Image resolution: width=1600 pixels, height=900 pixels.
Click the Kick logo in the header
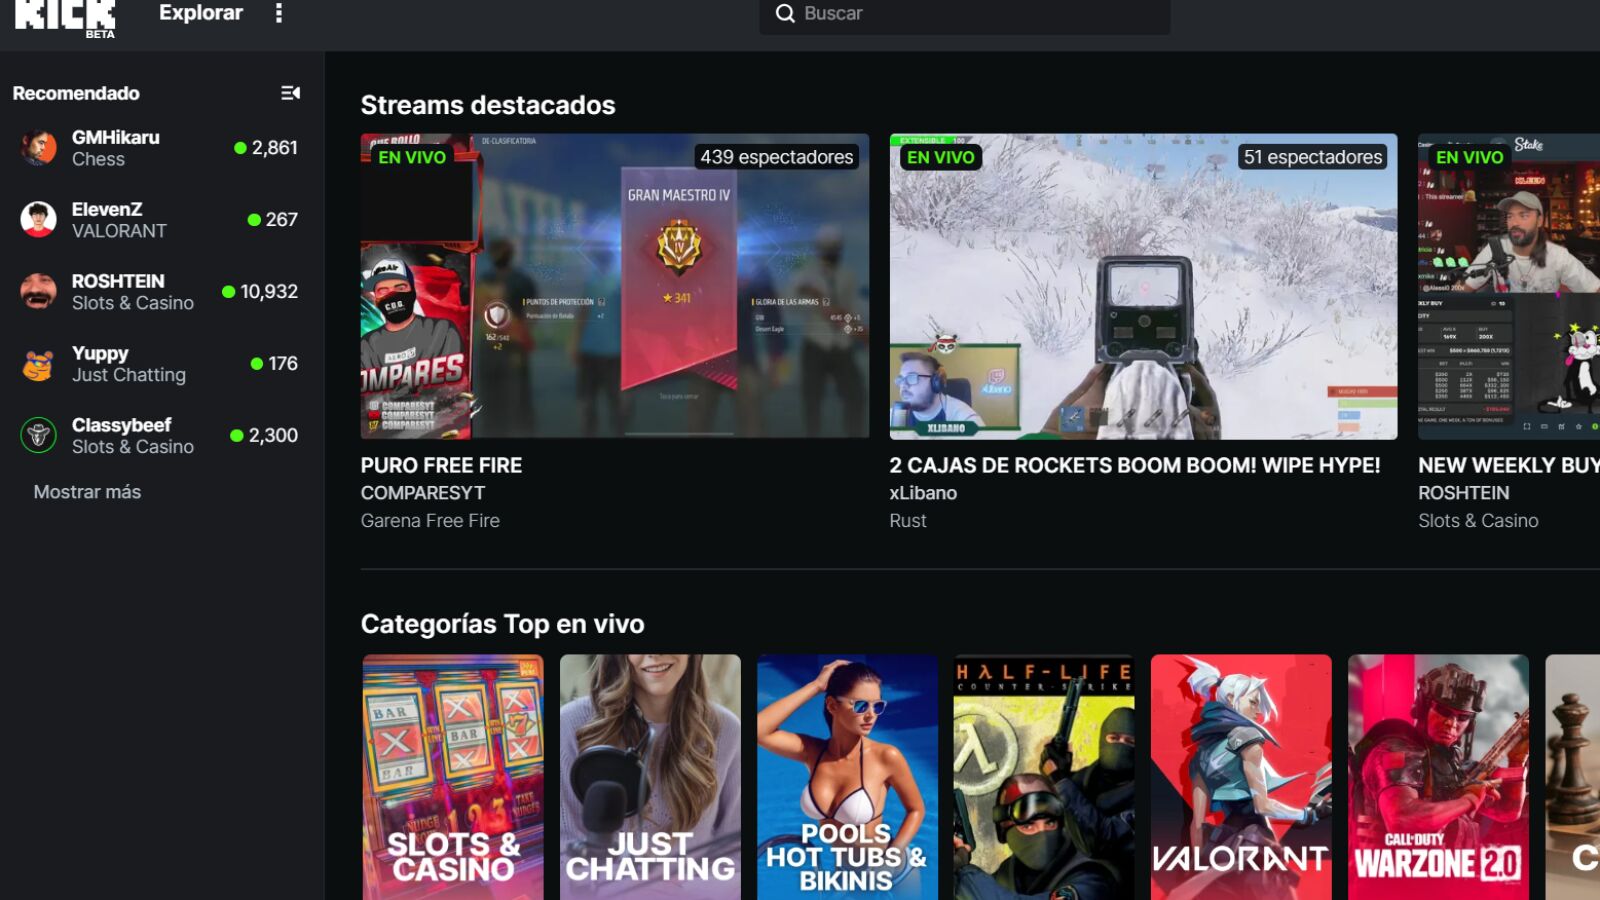pos(65,17)
